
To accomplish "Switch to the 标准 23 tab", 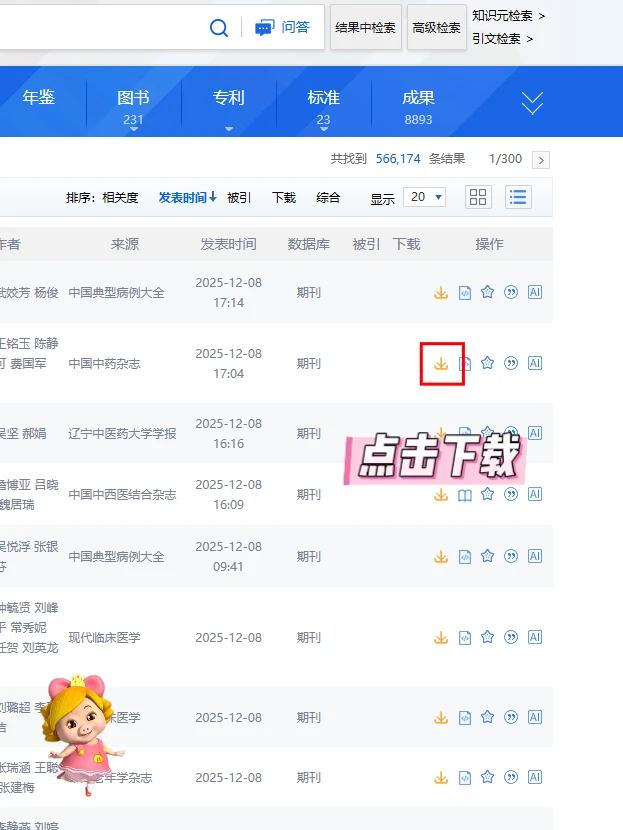I will pyautogui.click(x=323, y=106).
